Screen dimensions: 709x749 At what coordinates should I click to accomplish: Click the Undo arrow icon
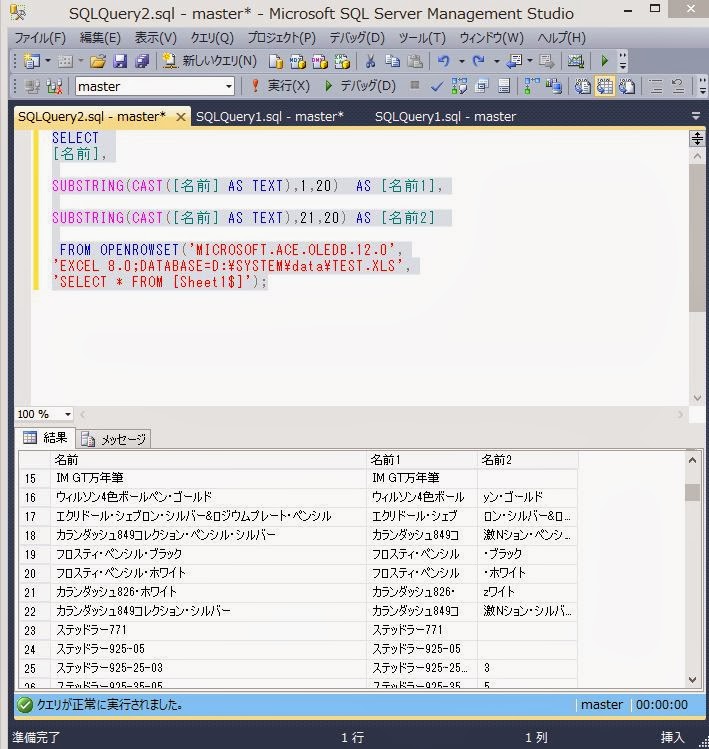[x=444, y=61]
